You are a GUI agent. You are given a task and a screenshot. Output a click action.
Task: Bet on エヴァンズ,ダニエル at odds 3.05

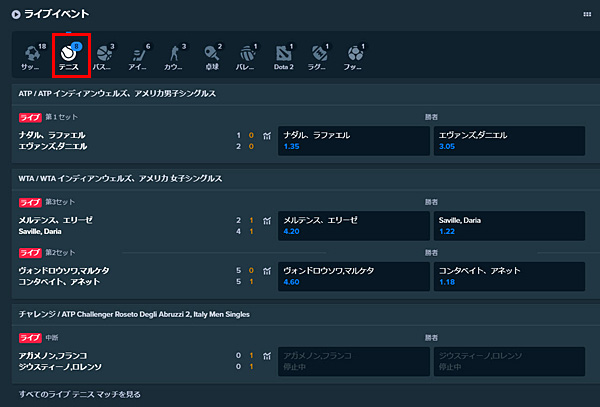(510, 140)
